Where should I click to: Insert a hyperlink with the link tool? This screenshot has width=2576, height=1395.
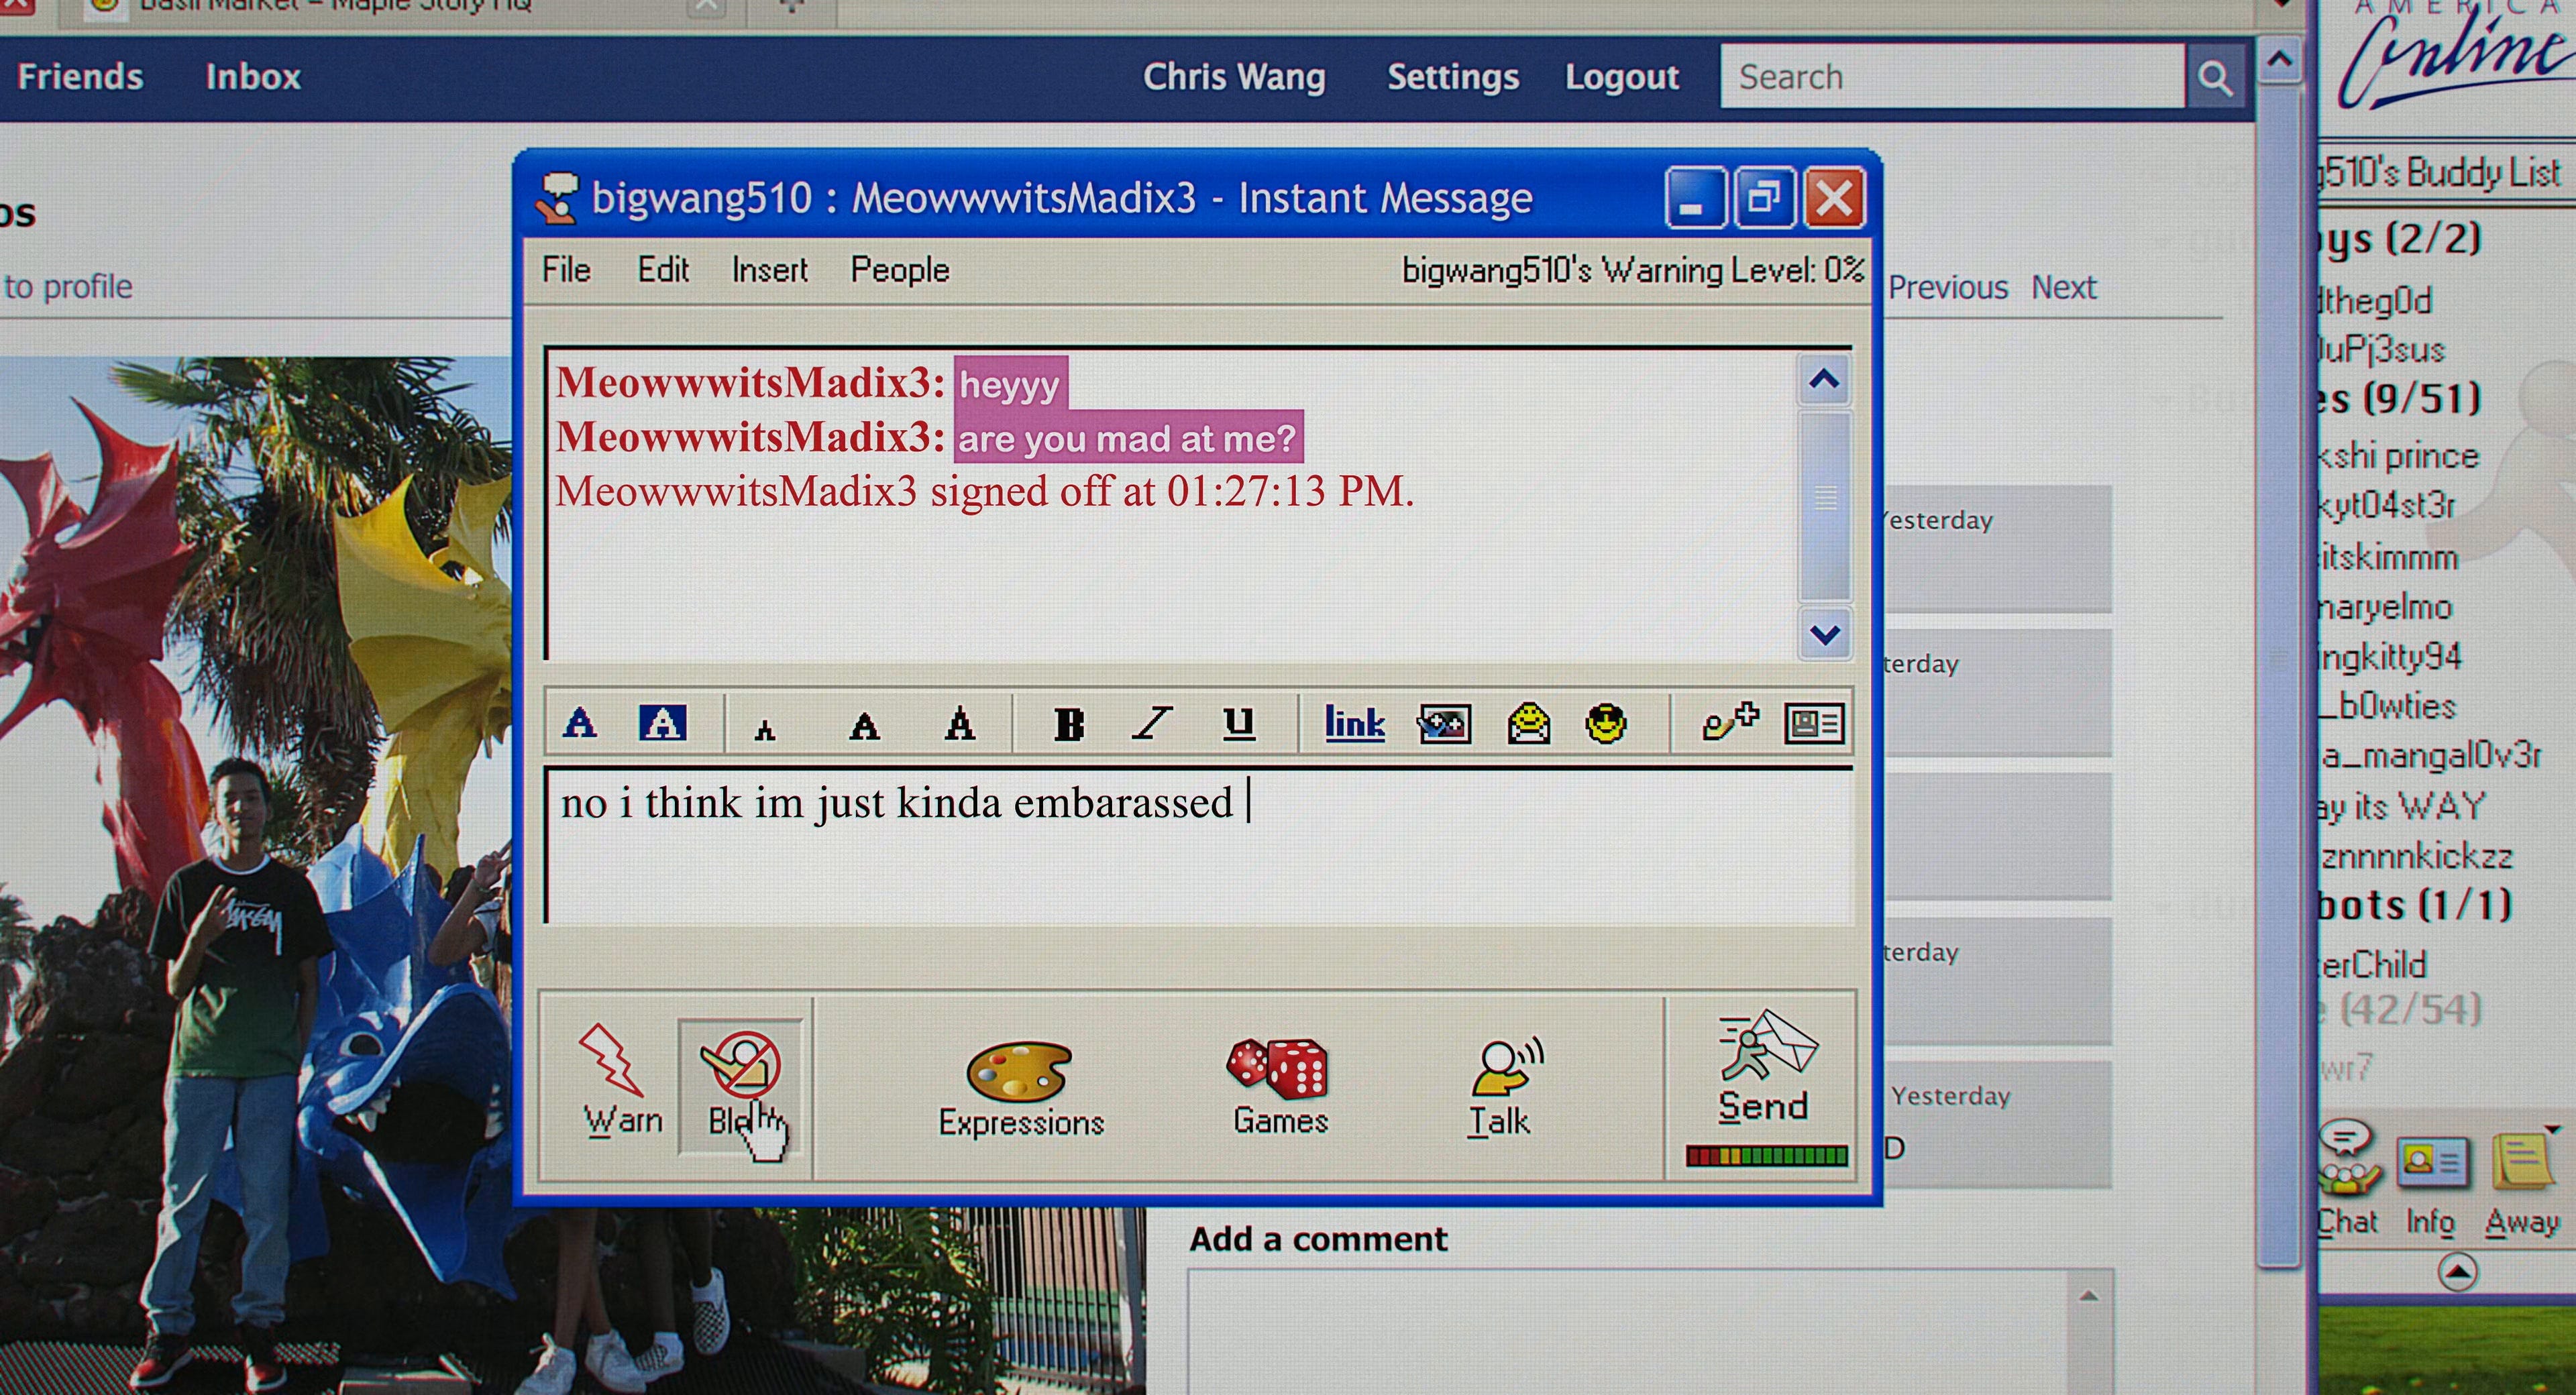click(1354, 723)
